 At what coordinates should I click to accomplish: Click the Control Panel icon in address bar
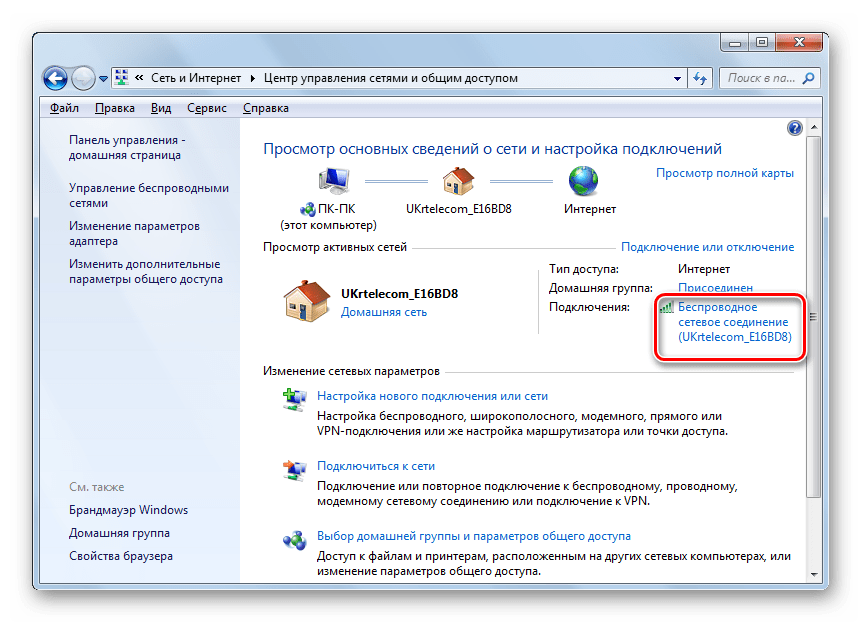coord(122,78)
